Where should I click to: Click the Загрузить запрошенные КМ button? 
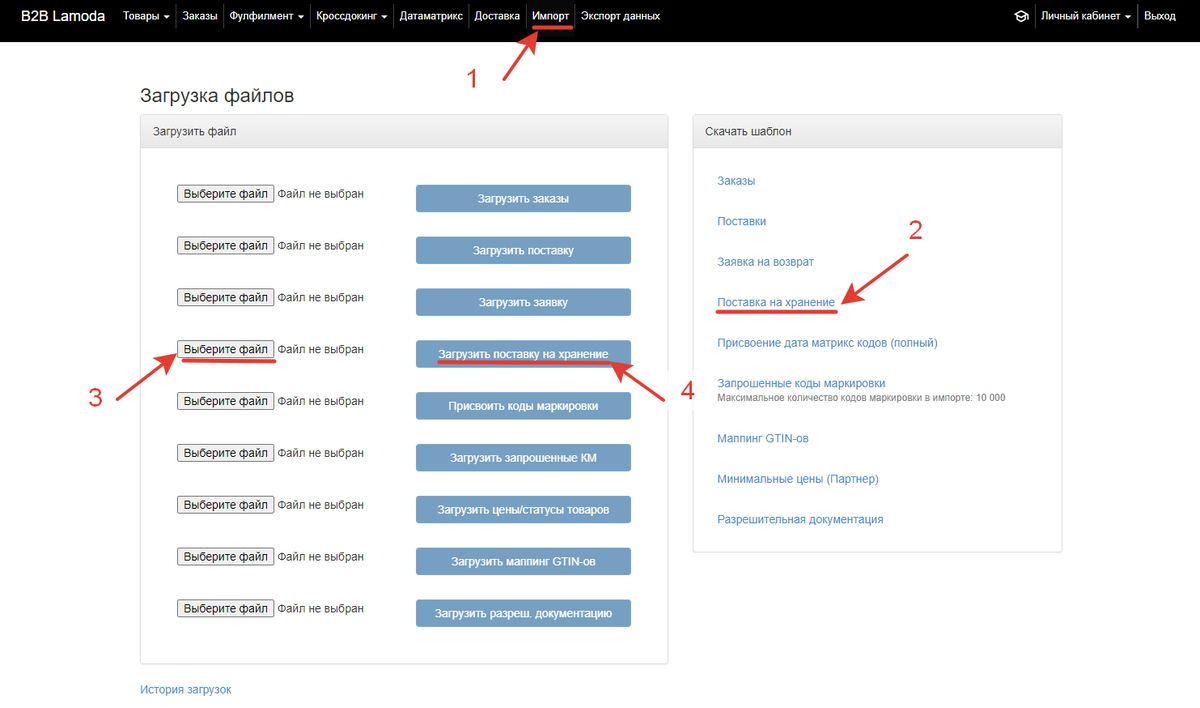coord(523,458)
